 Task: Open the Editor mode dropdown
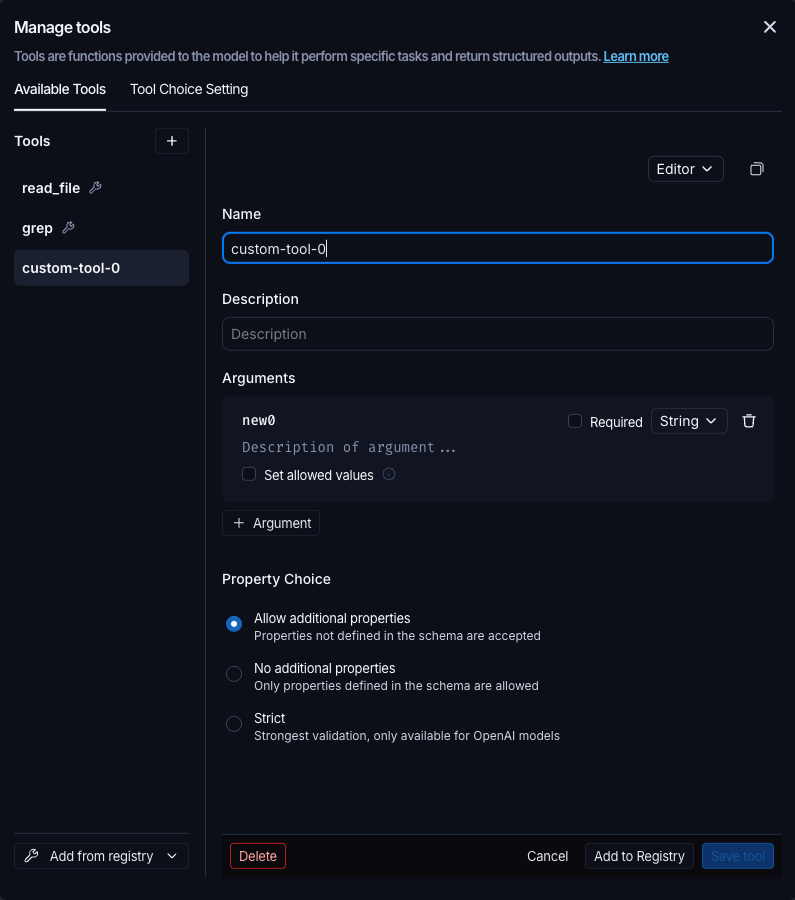(x=685, y=169)
